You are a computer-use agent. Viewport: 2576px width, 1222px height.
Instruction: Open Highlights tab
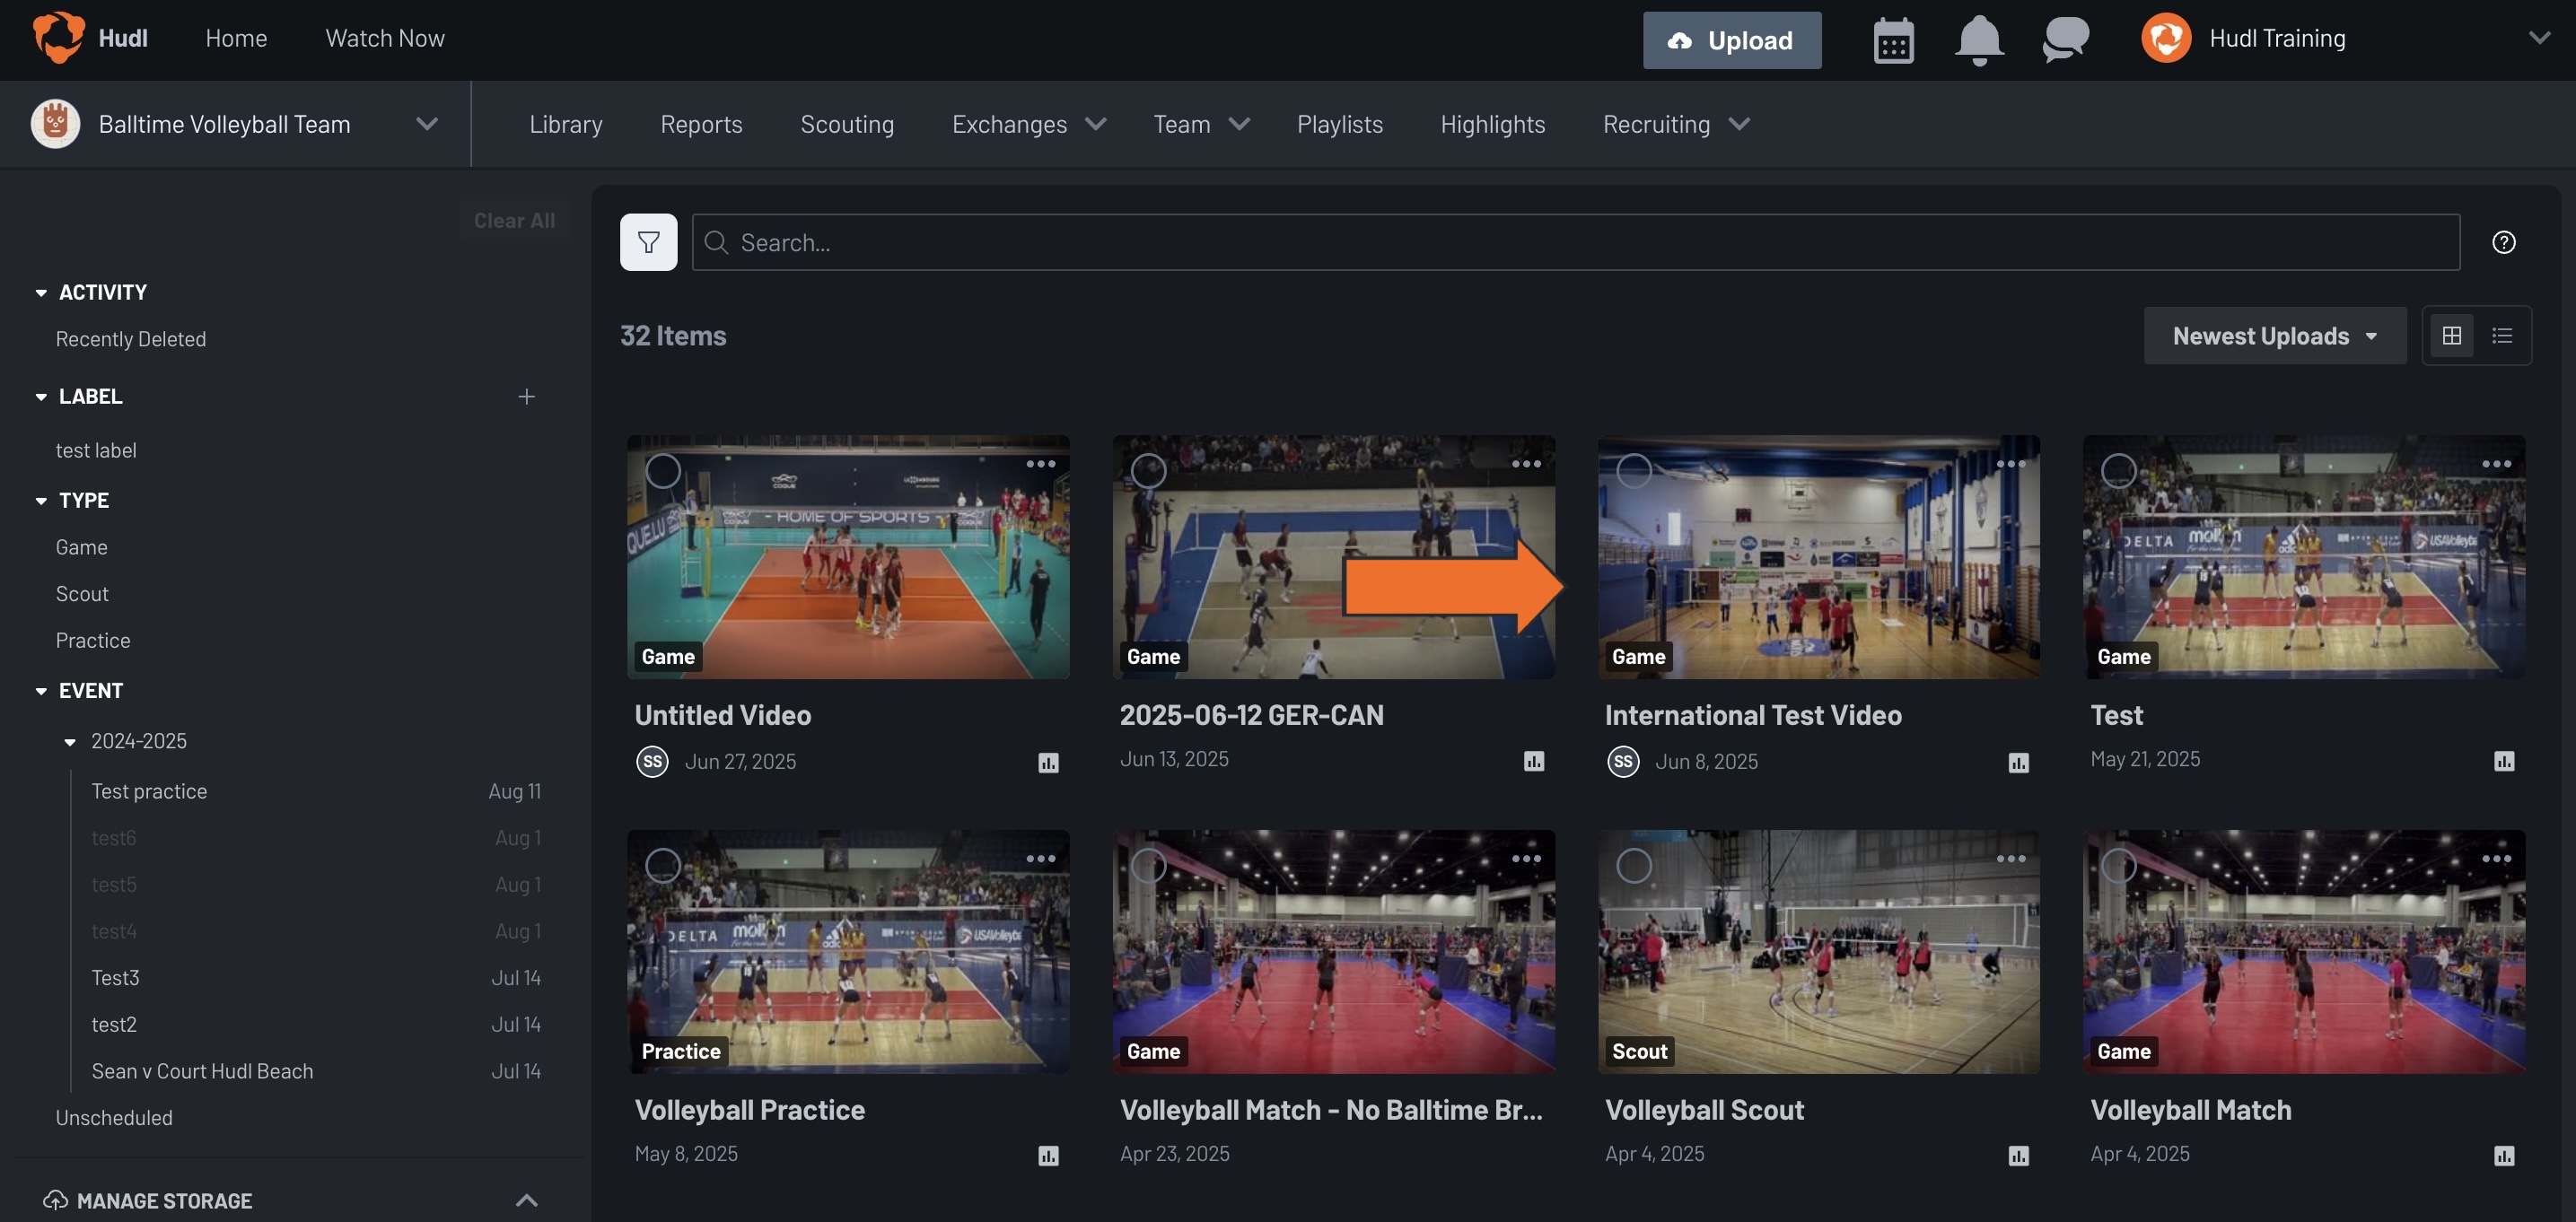click(1492, 124)
